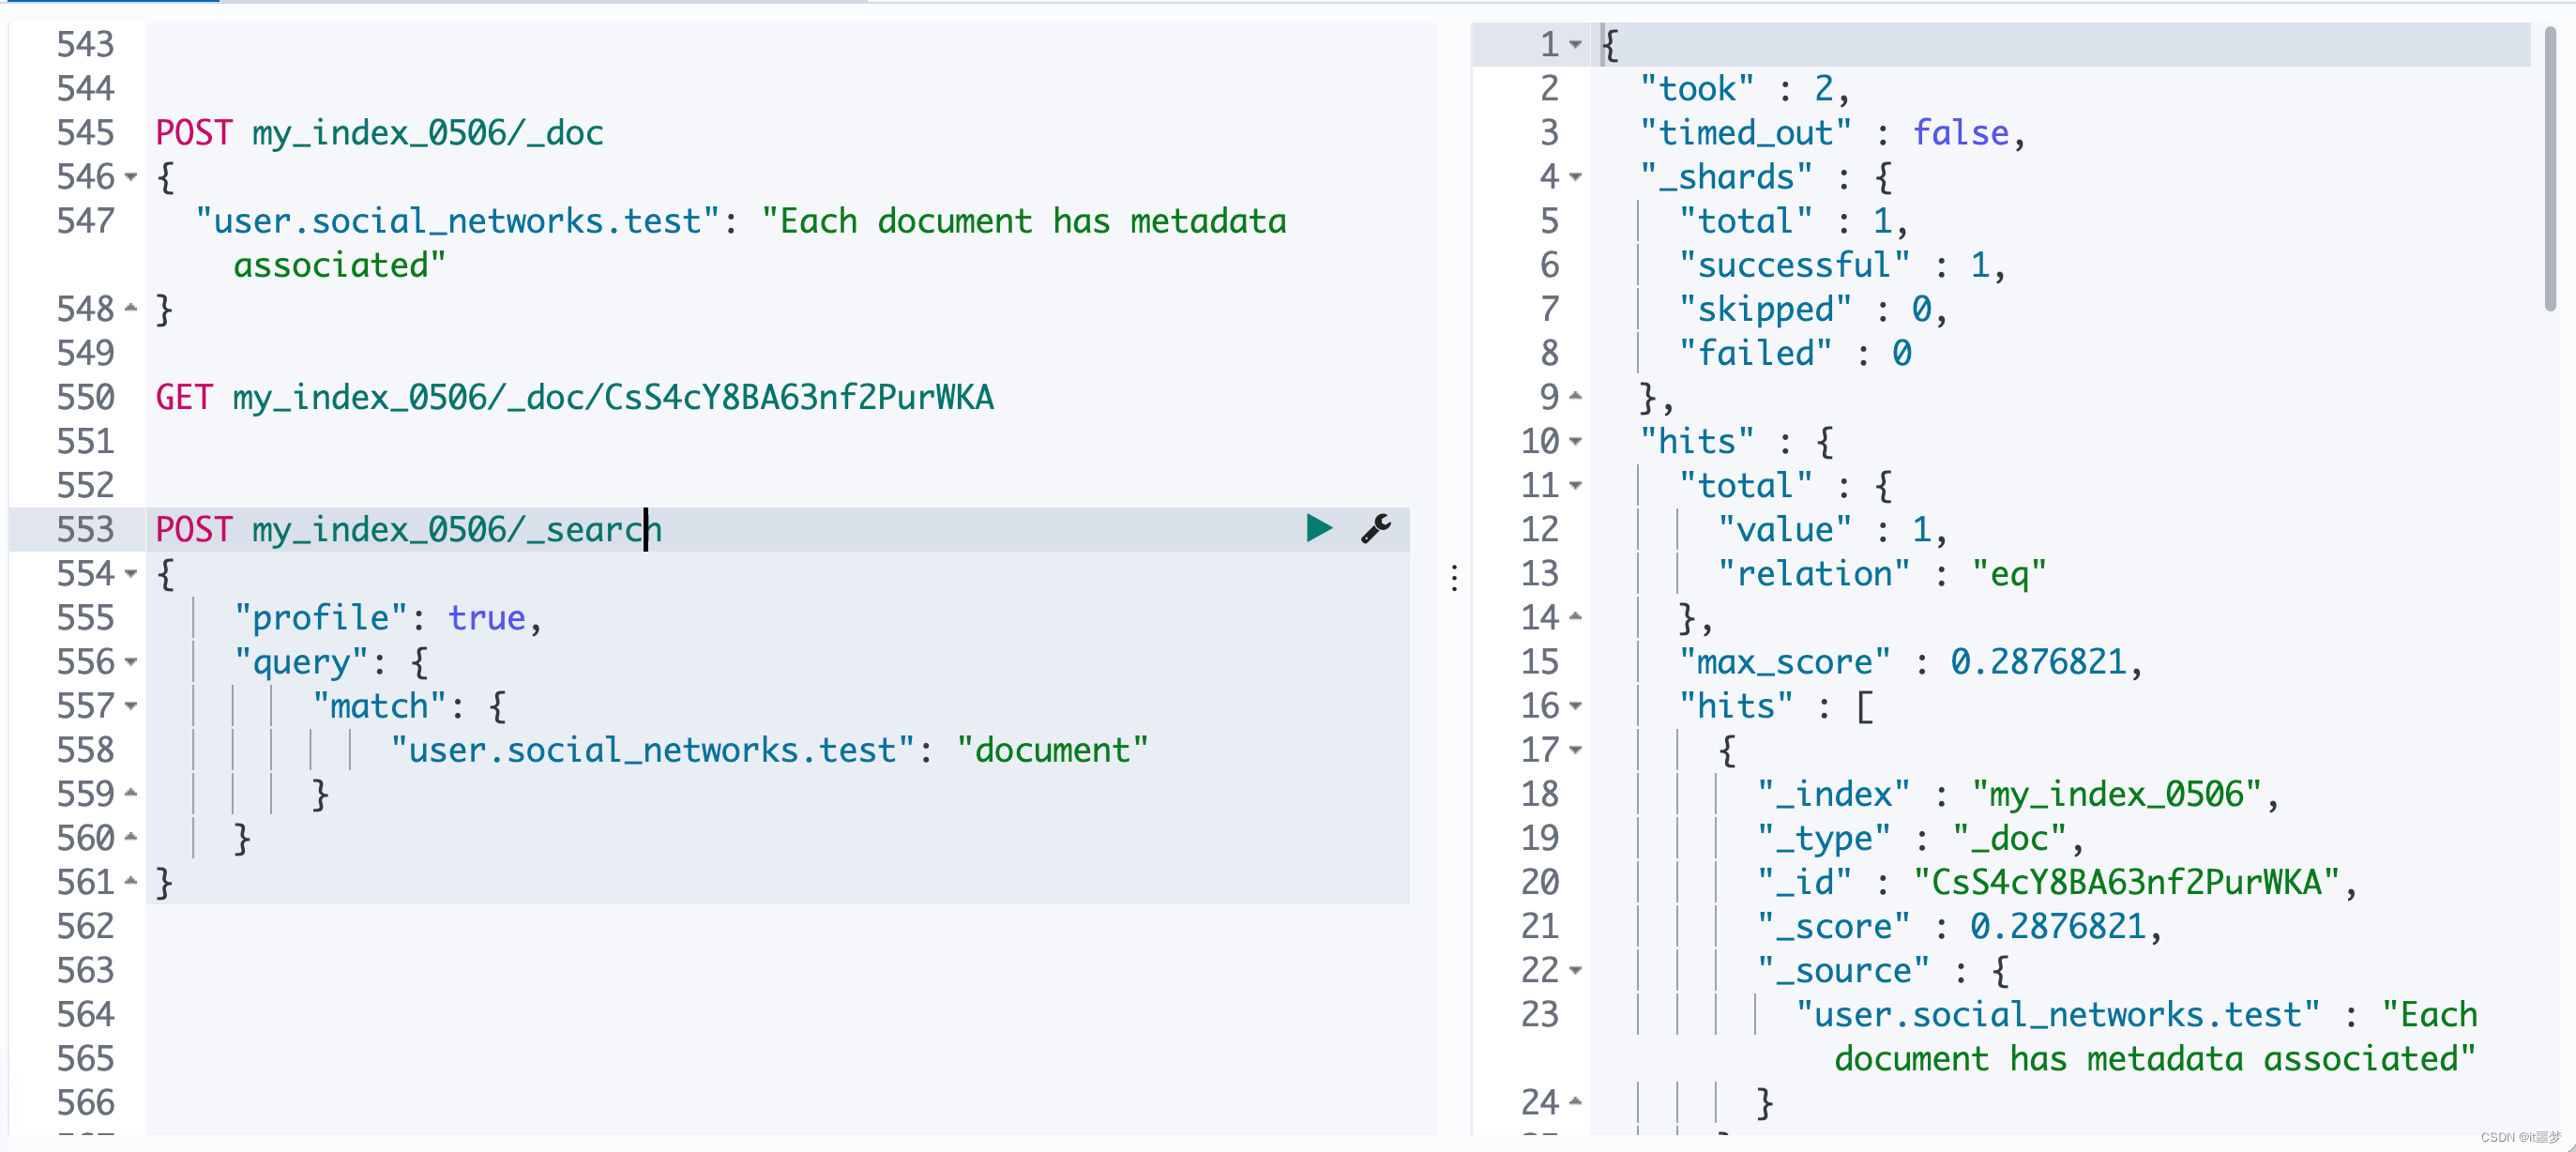Viewport: 2576px width, 1152px height.
Task: Click the "took" : 2 response line
Action: pyautogui.click(x=1744, y=89)
